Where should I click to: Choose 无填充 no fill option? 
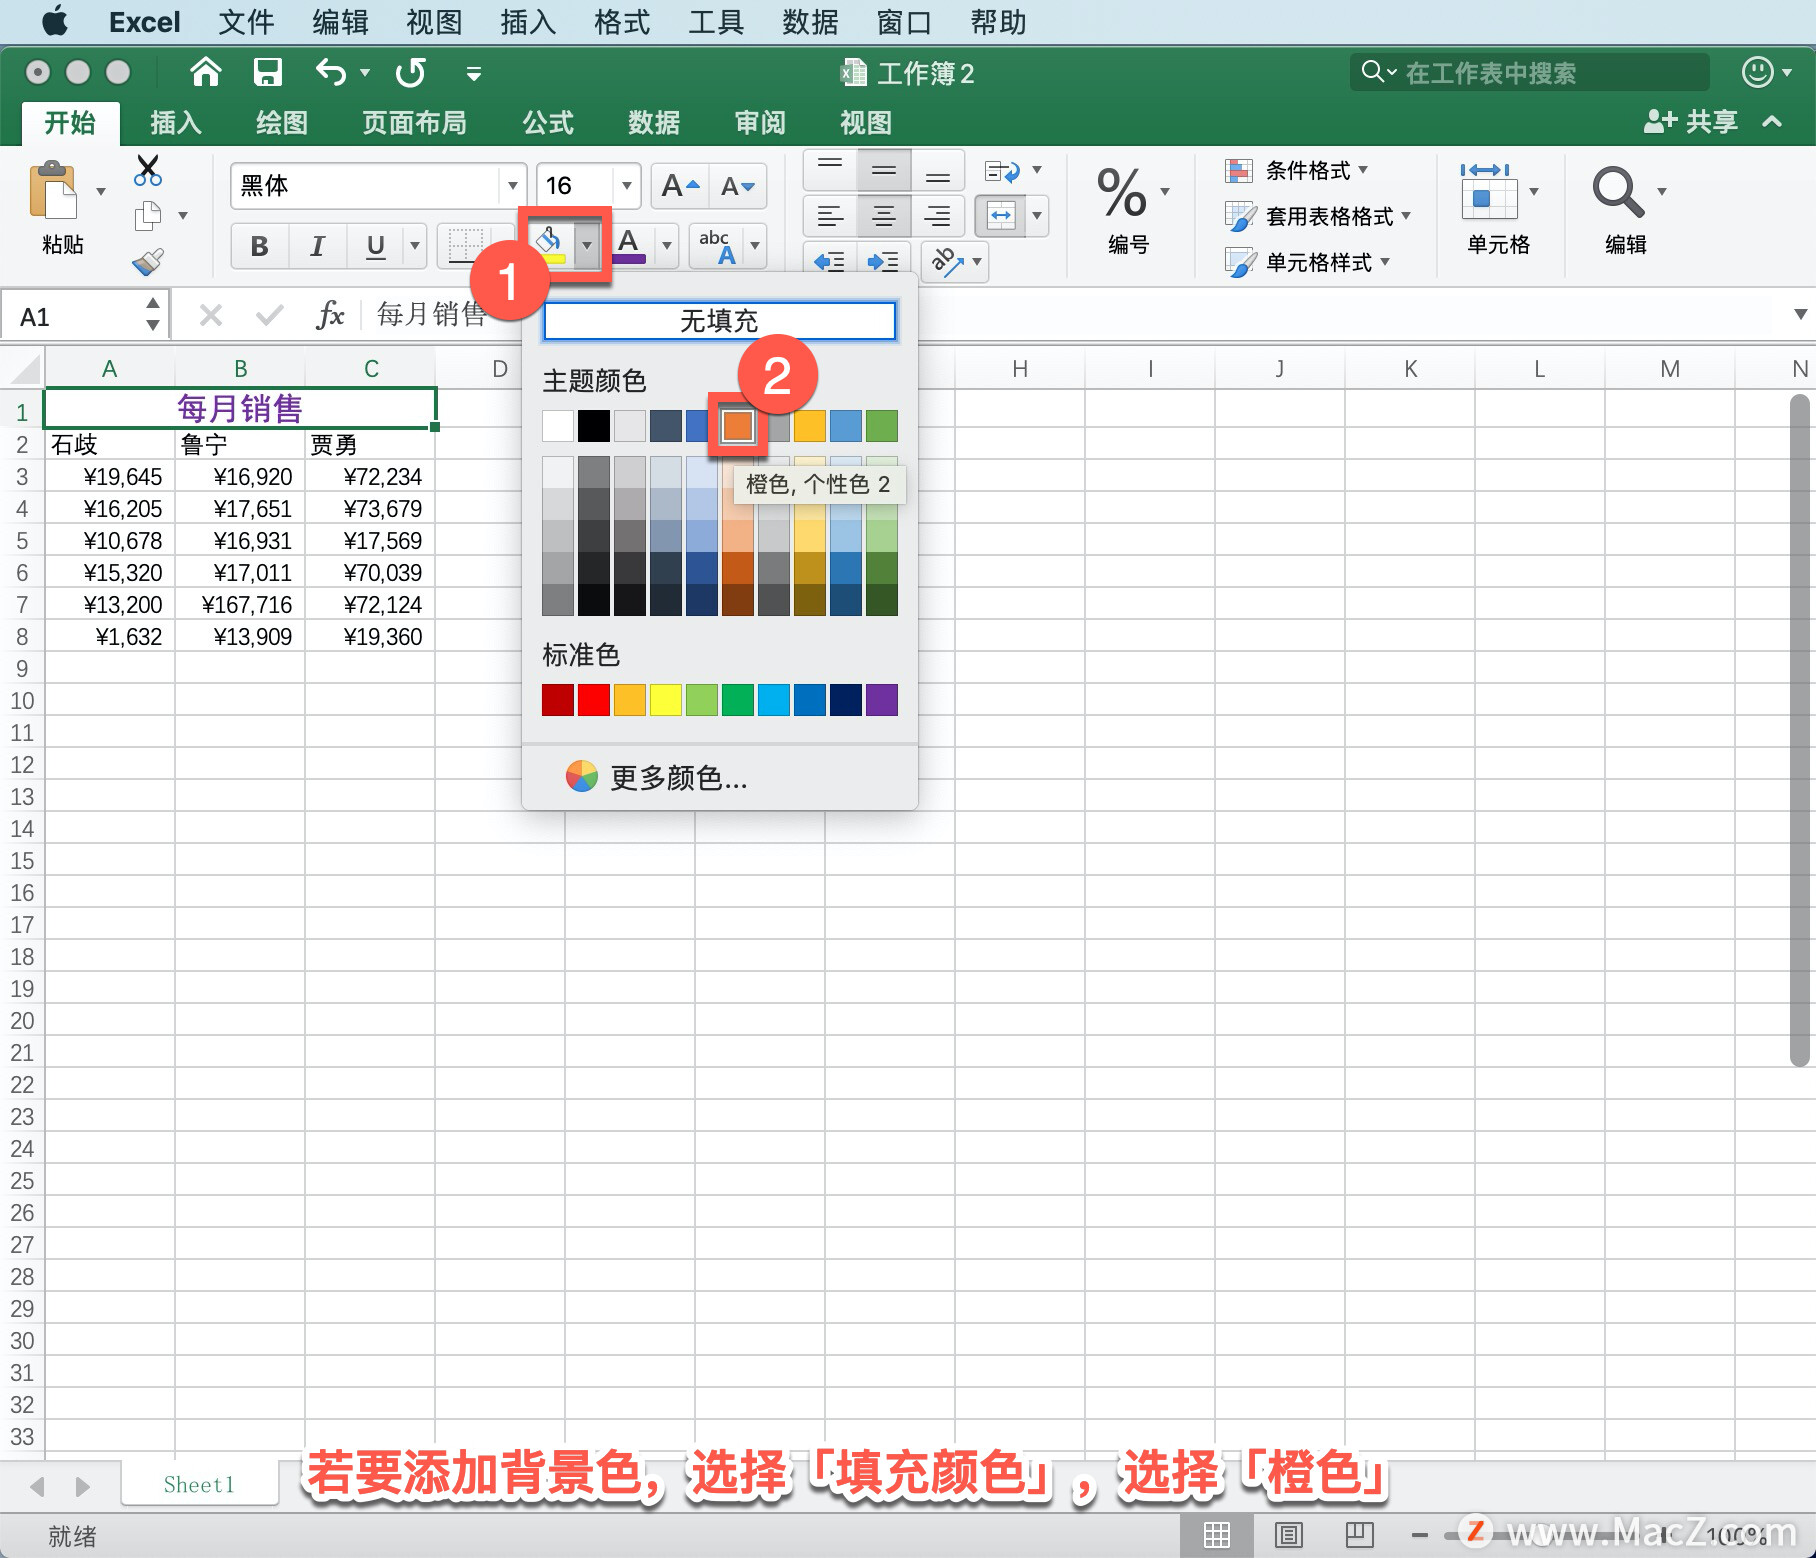(719, 321)
